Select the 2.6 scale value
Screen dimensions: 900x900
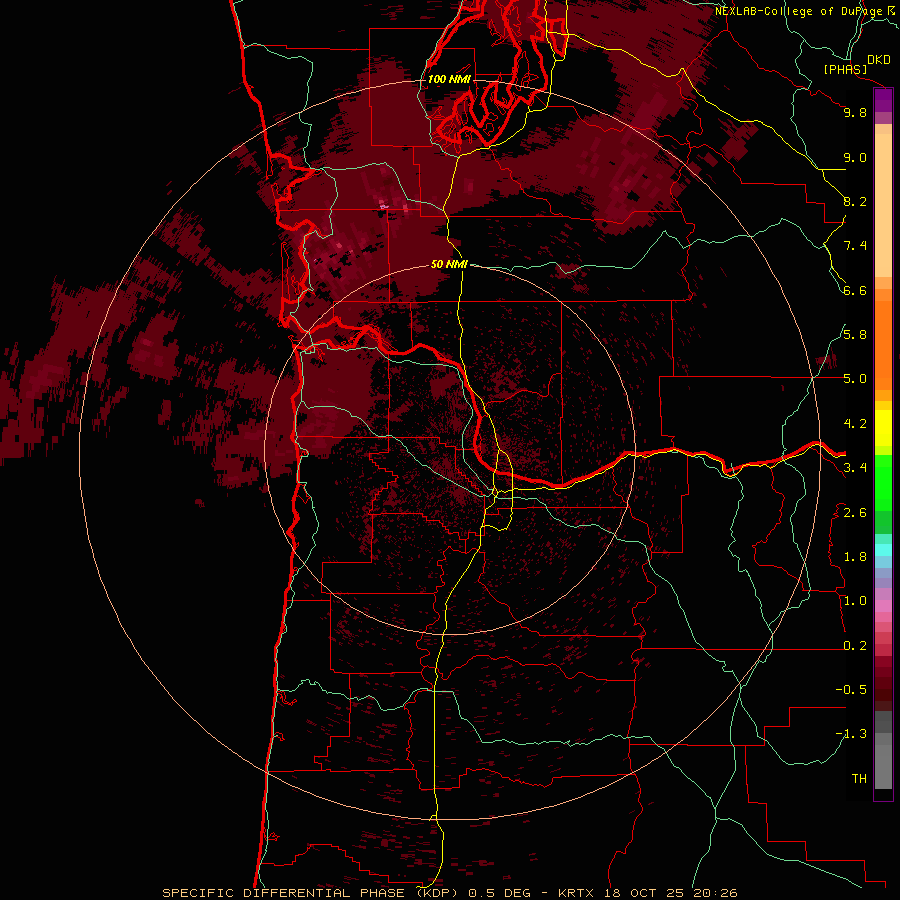point(855,513)
